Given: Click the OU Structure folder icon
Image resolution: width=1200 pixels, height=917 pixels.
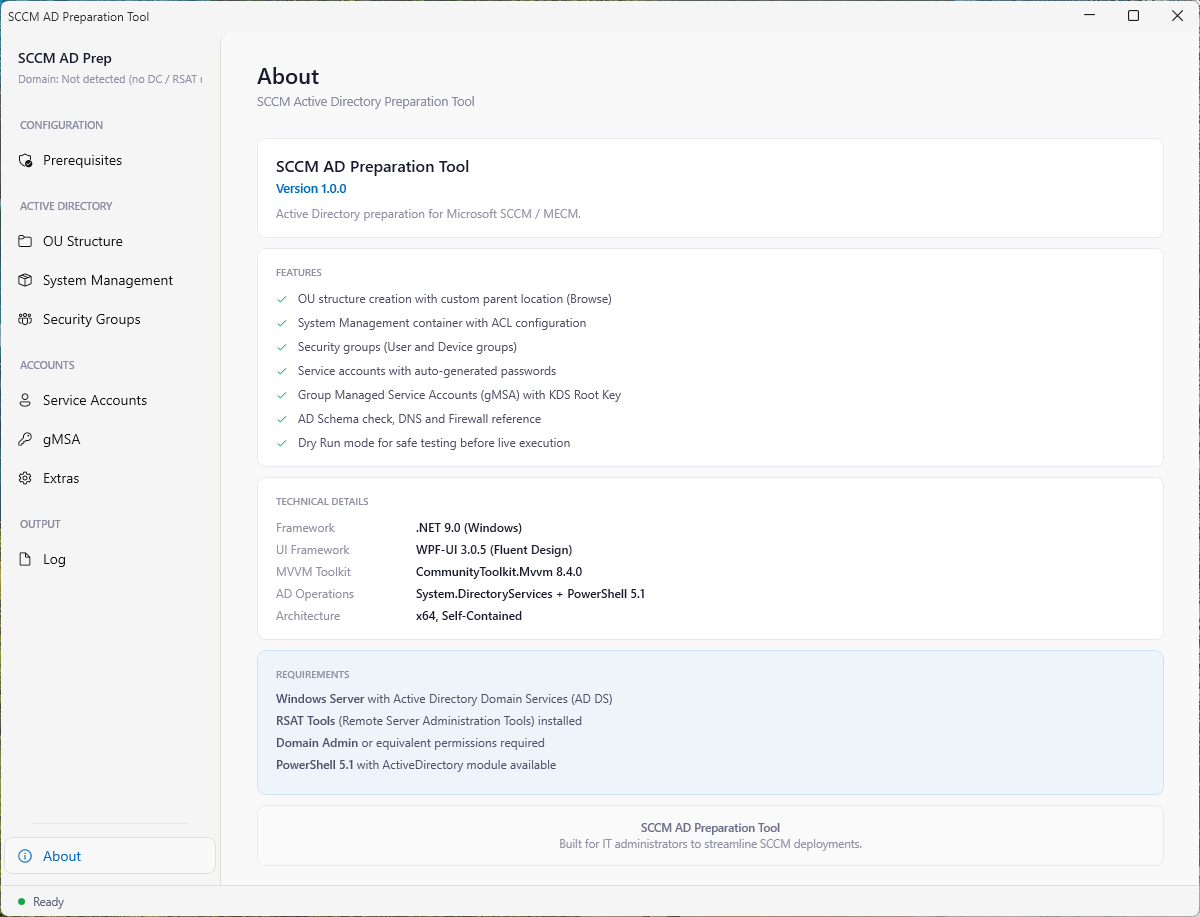Looking at the screenshot, I should tap(25, 242).
